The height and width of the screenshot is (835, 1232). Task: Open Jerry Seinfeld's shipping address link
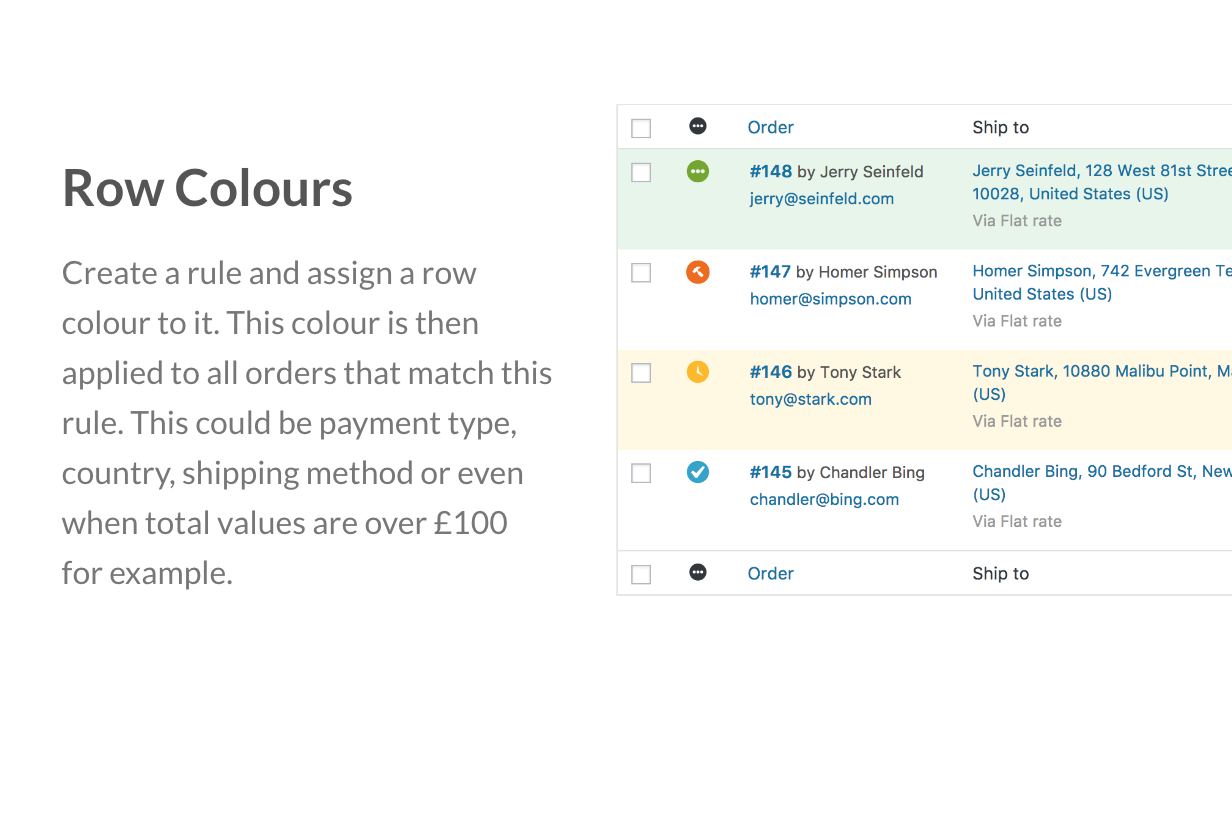point(1102,182)
